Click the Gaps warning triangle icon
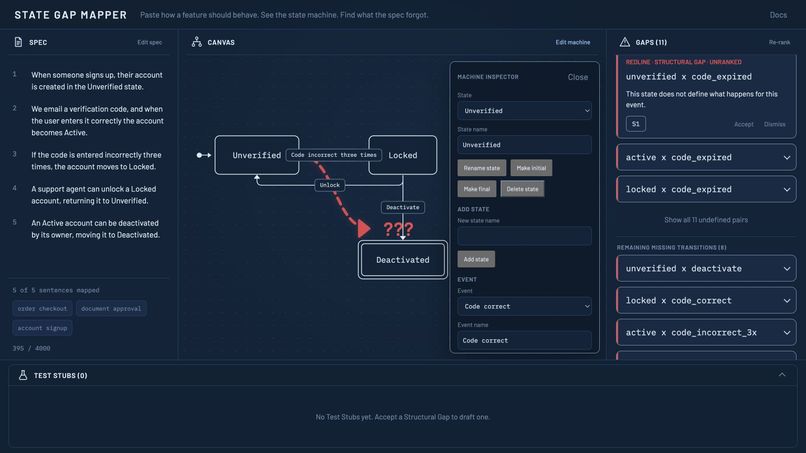 click(x=625, y=42)
